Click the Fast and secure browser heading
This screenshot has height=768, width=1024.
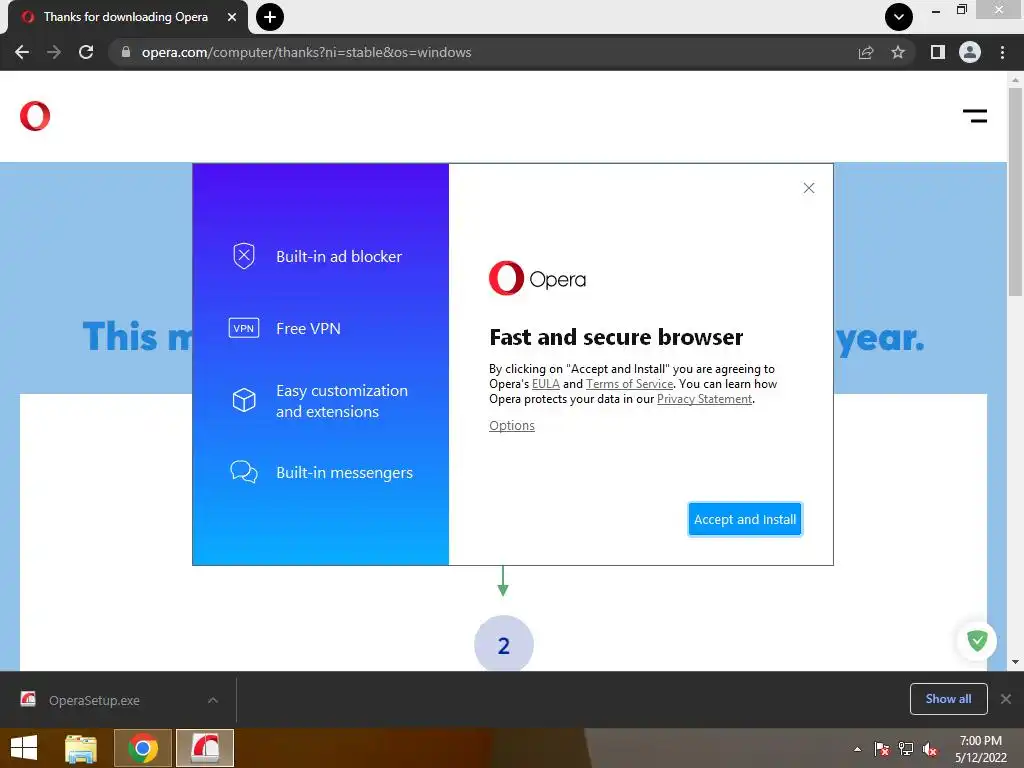click(x=616, y=337)
